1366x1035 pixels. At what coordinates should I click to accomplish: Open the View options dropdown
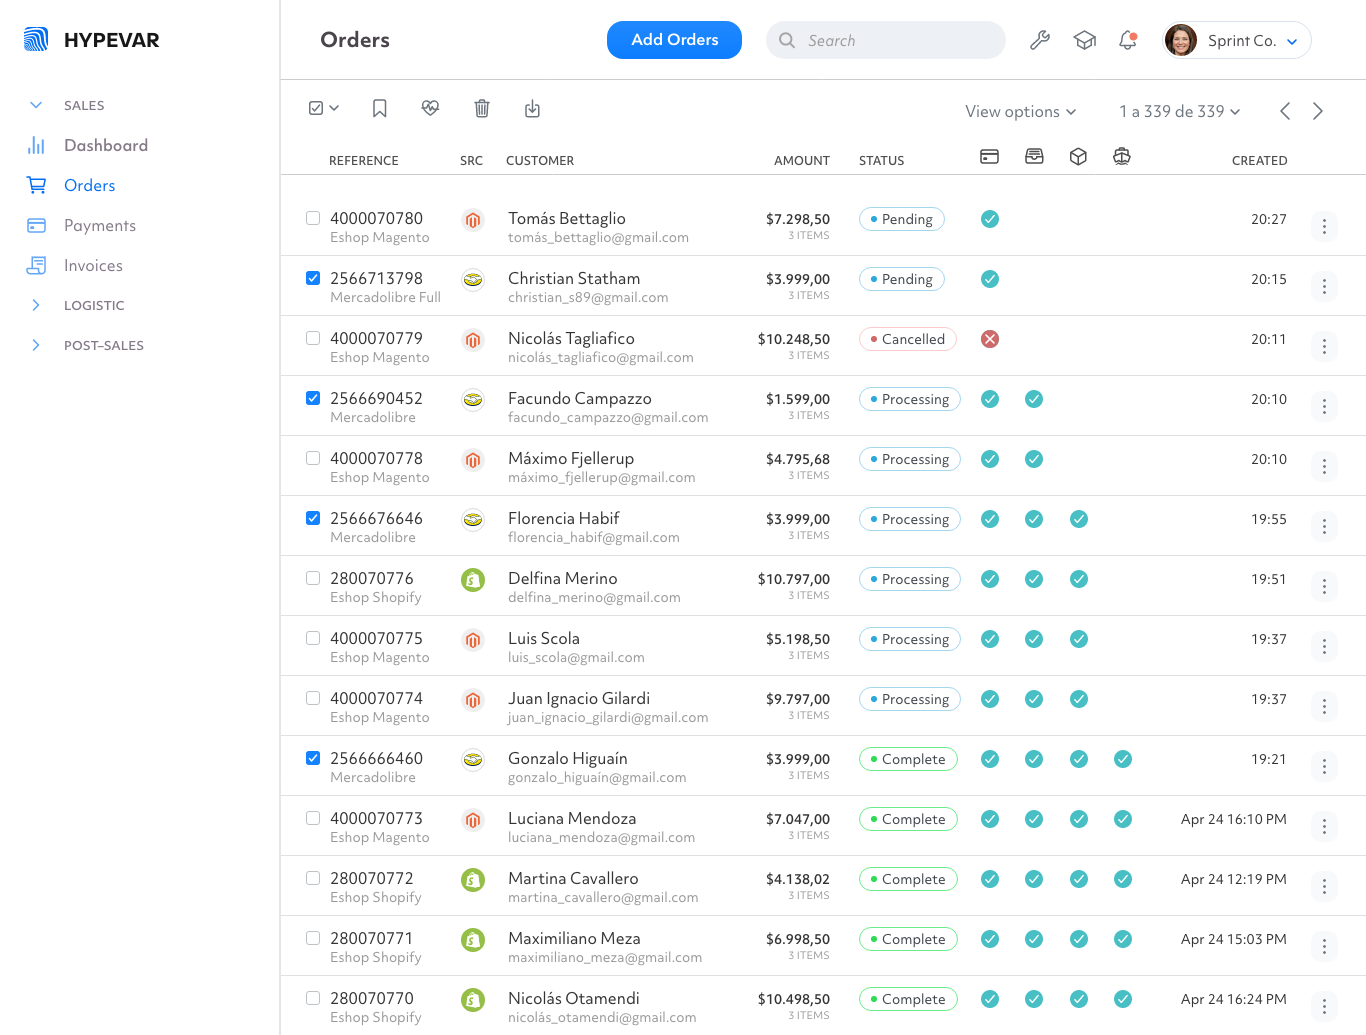coord(1020,112)
